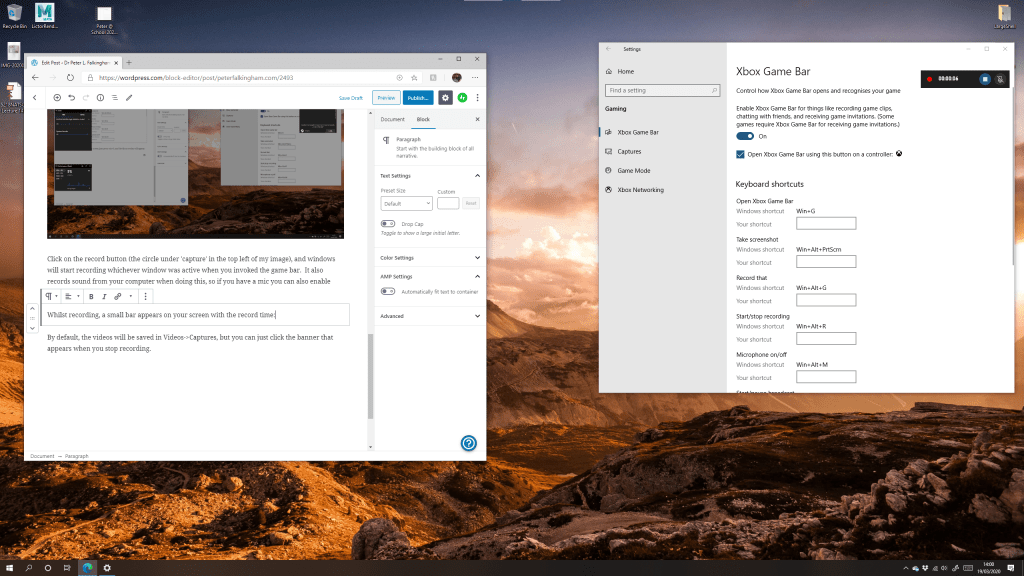Uncheck open Game Bar with controller button
Screen dimensions: 1024x576
740,154
